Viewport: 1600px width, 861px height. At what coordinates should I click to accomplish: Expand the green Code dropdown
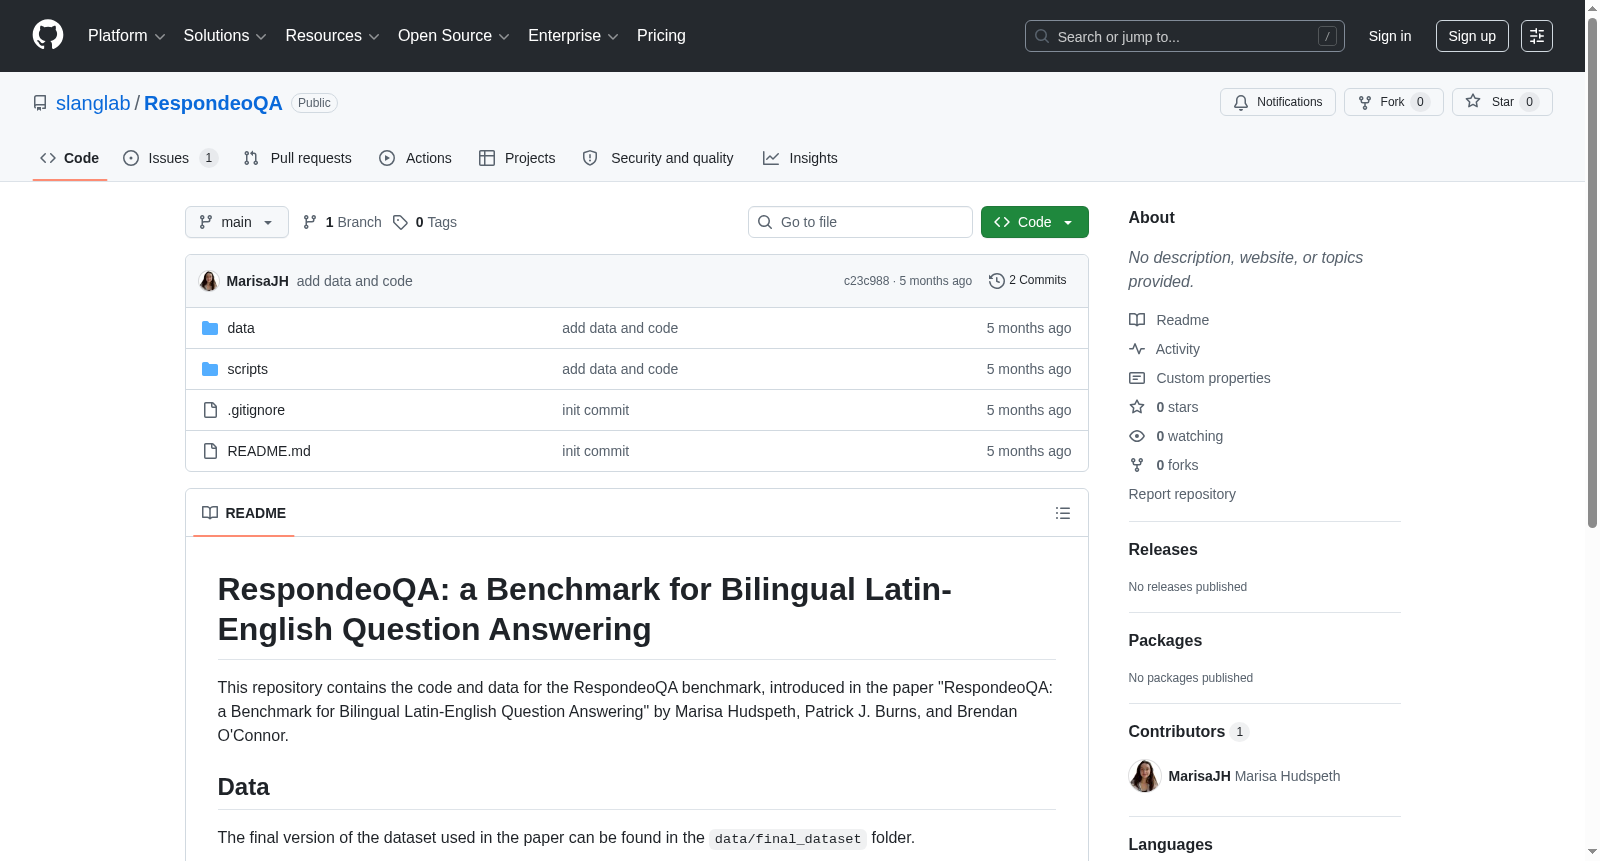click(1034, 222)
